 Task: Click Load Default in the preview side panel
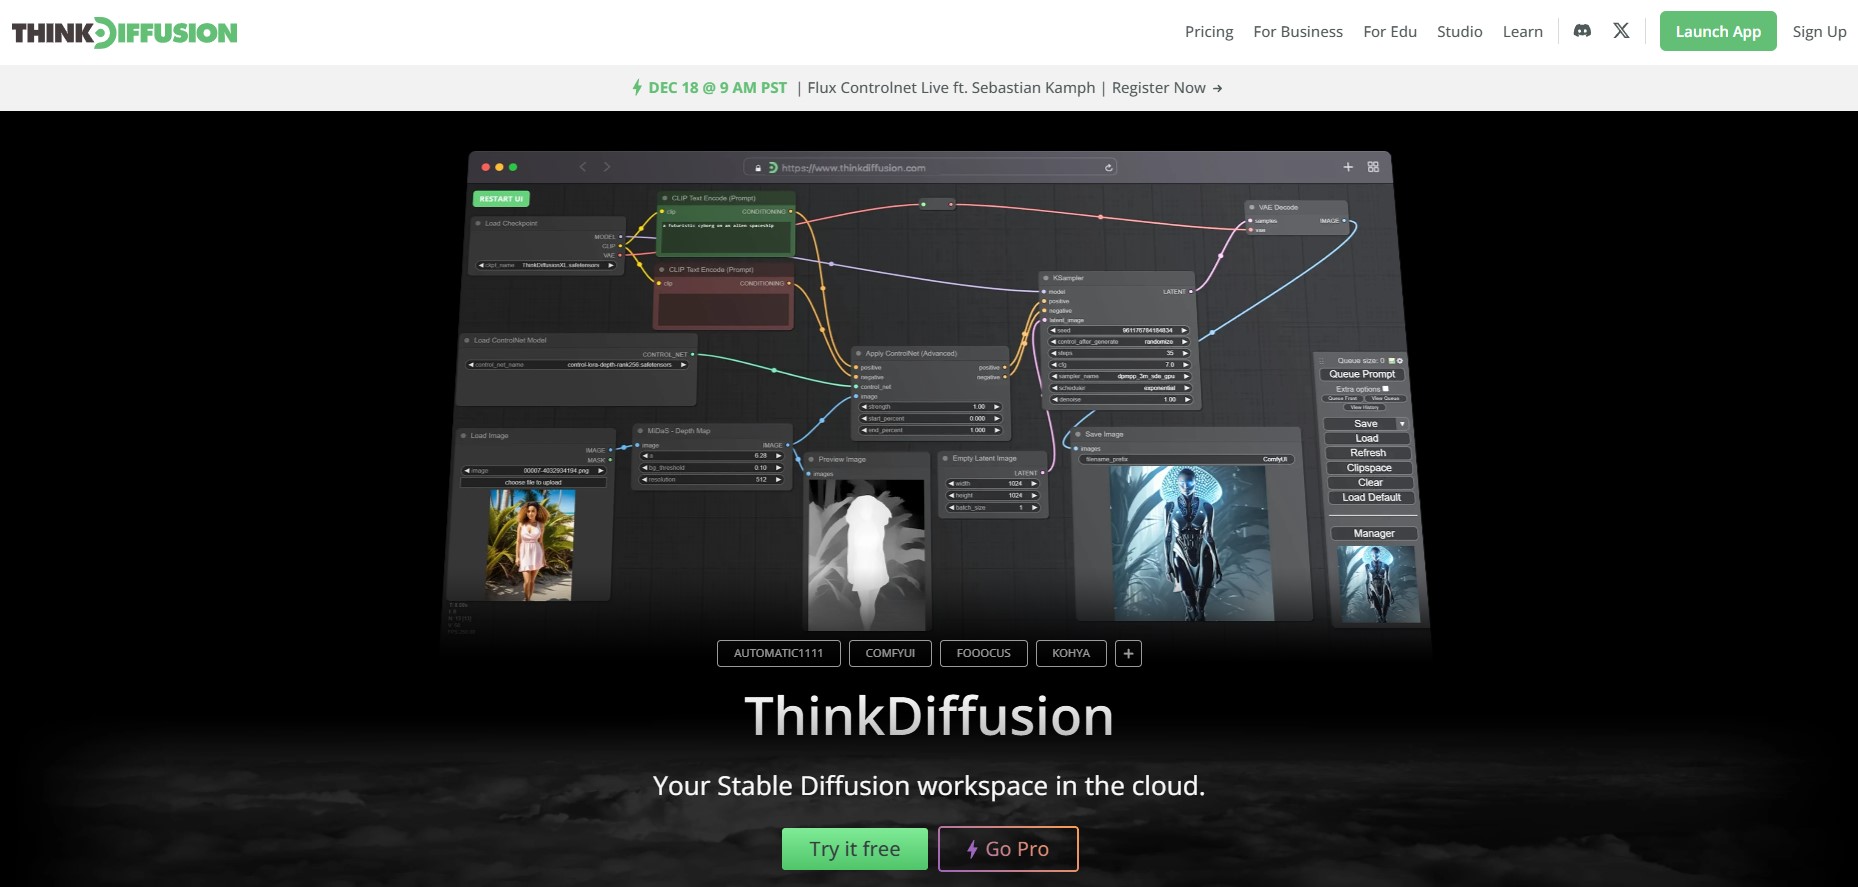tap(1371, 497)
